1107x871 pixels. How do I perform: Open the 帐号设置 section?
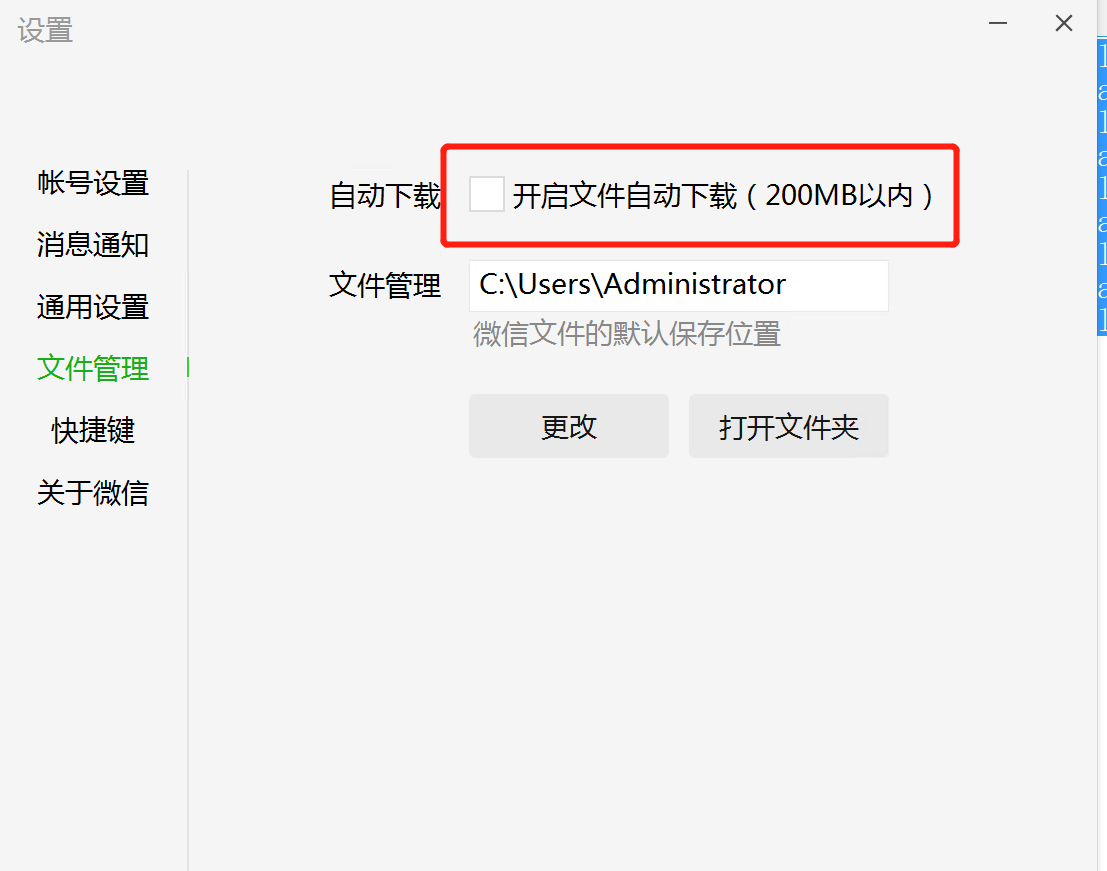tap(92, 183)
